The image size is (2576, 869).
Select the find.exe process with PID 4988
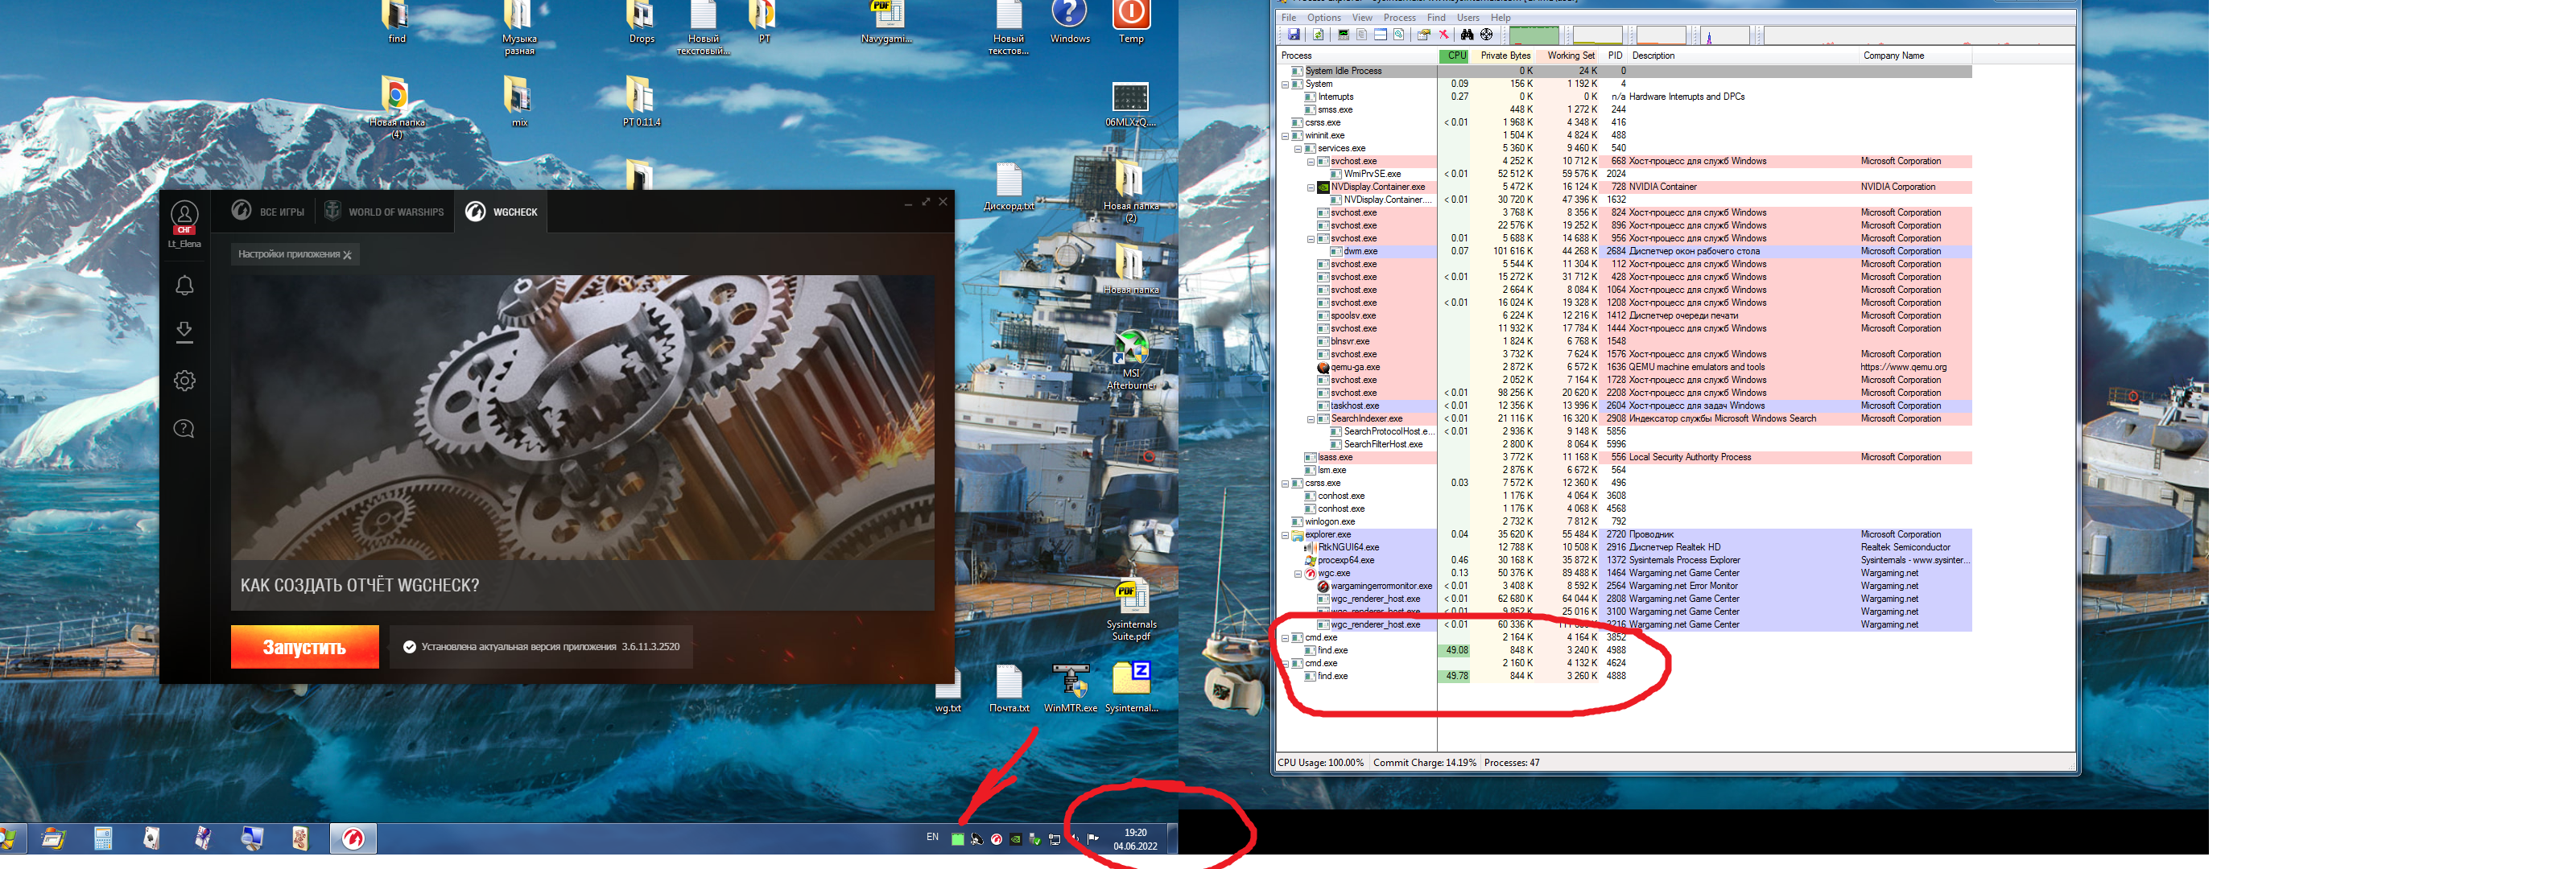pos(1332,651)
